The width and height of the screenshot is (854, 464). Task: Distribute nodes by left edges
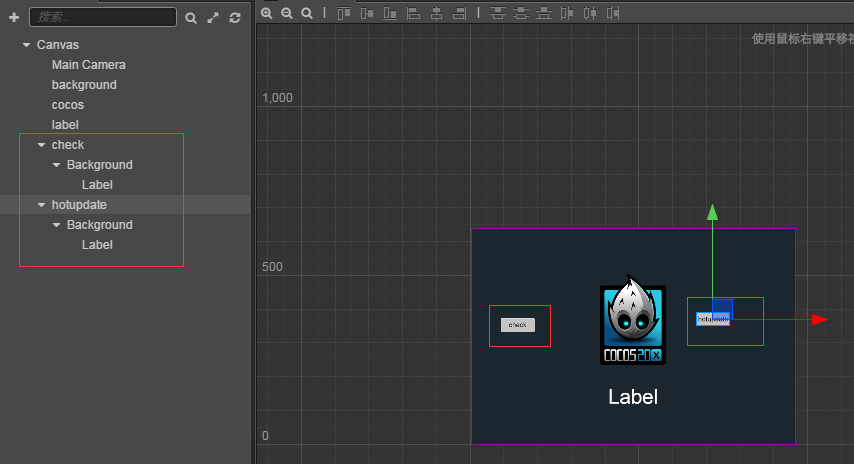click(x=567, y=13)
